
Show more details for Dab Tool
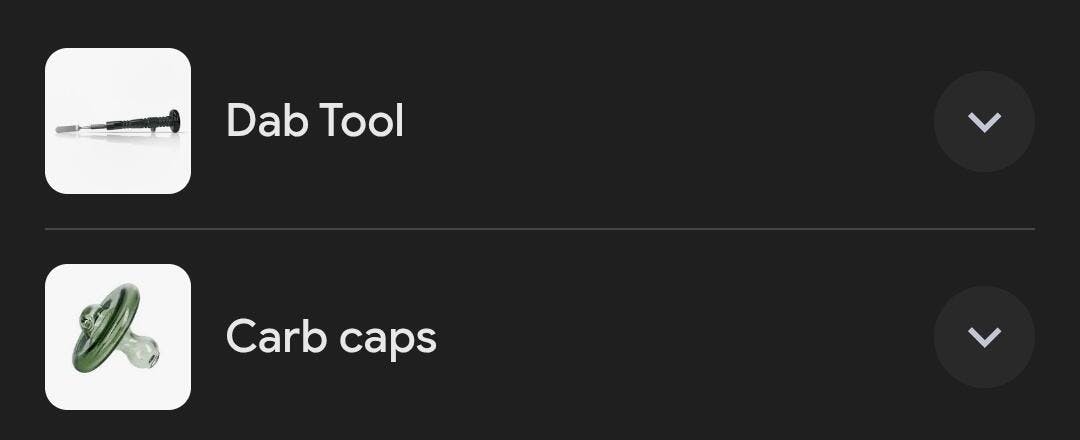tap(984, 121)
